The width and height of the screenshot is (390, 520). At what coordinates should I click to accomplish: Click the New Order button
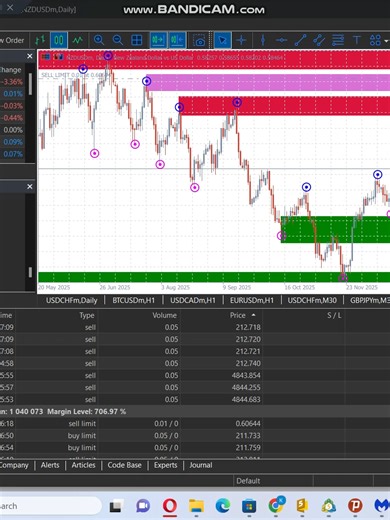pyautogui.click(x=13, y=40)
